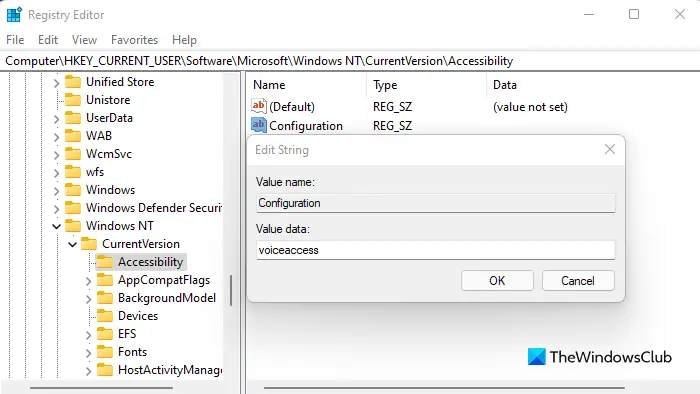The height and width of the screenshot is (394, 700).
Task: Click the Accessibility folder icon
Action: point(105,262)
